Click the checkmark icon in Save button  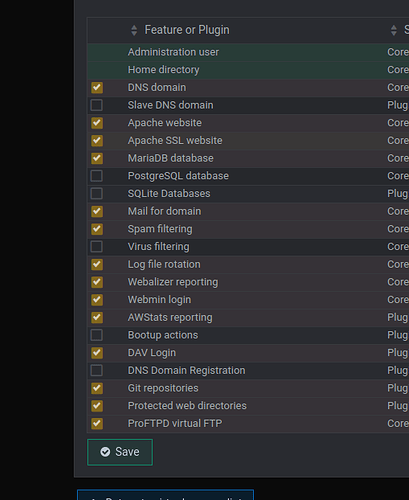click(105, 452)
